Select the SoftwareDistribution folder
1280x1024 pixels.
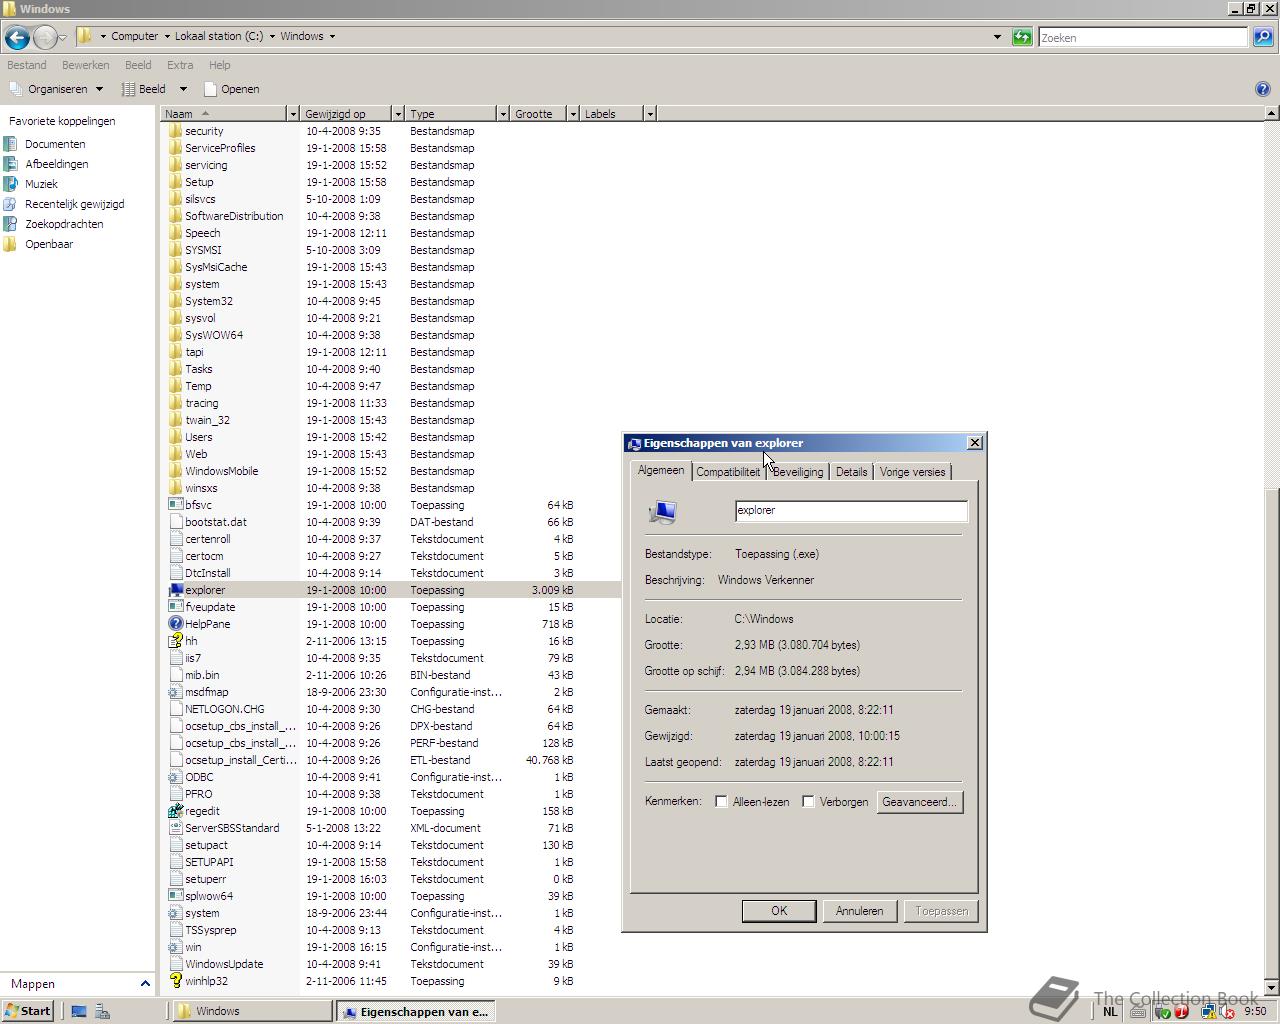point(371,216)
